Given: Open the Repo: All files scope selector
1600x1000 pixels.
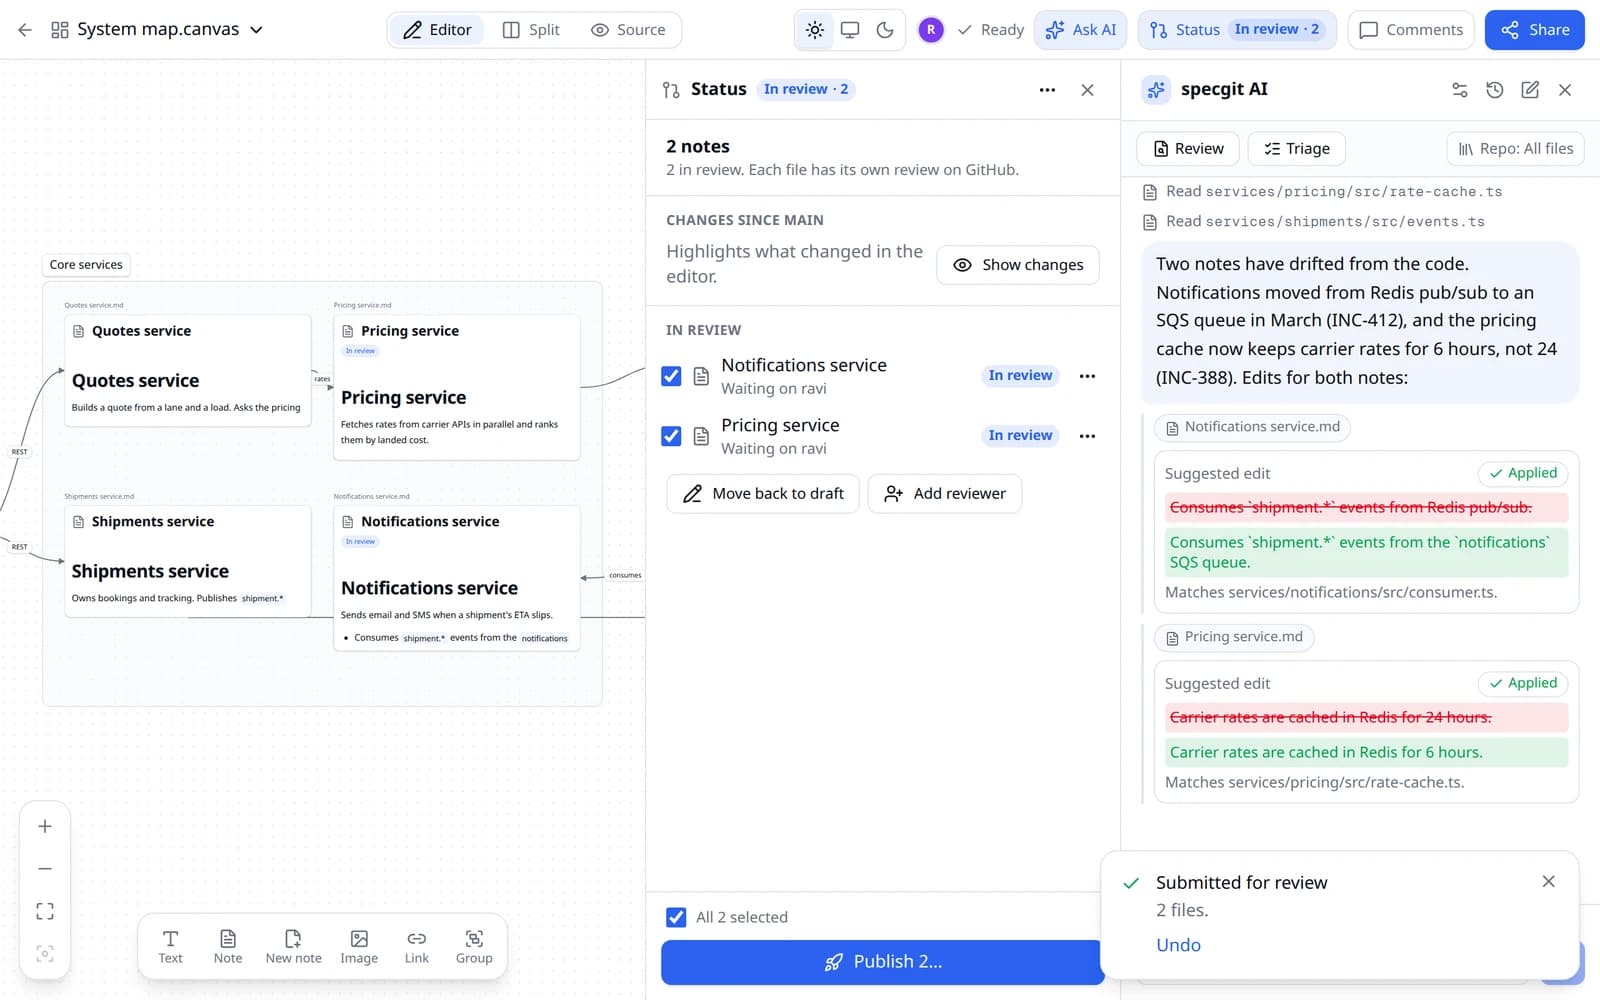Looking at the screenshot, I should (1515, 149).
